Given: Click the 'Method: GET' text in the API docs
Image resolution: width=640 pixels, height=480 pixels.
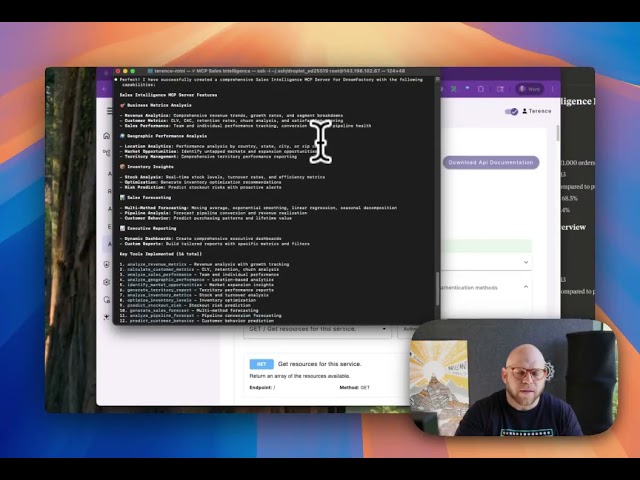Looking at the screenshot, I should 354,387.
